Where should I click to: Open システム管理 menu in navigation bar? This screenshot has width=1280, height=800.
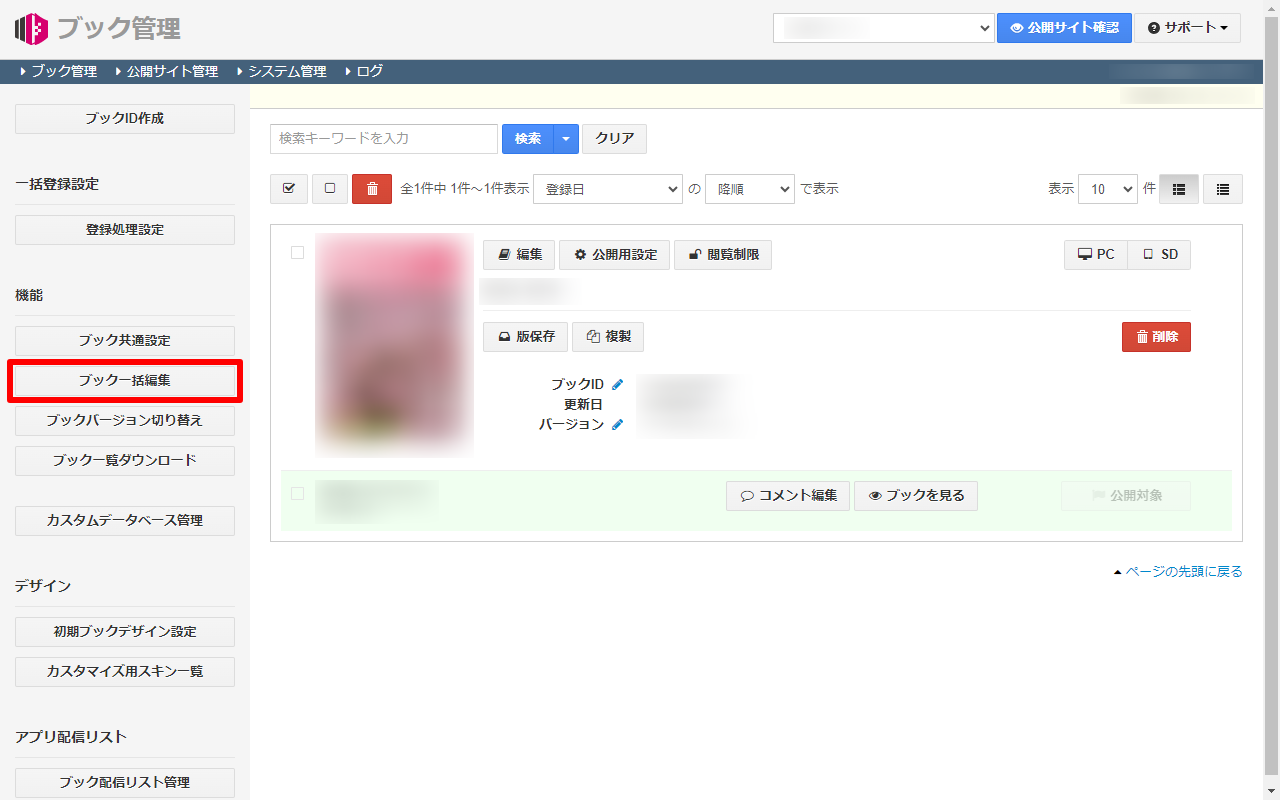(287, 72)
